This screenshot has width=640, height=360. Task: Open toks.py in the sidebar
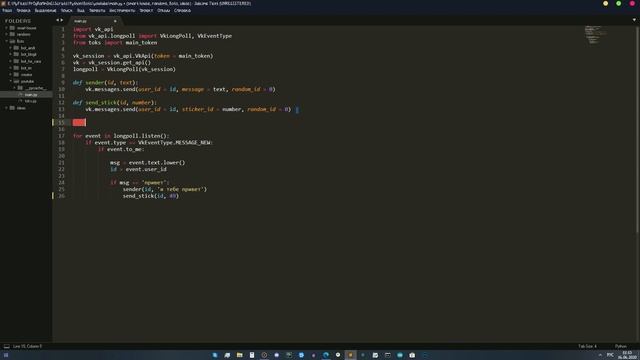[x=26, y=101]
